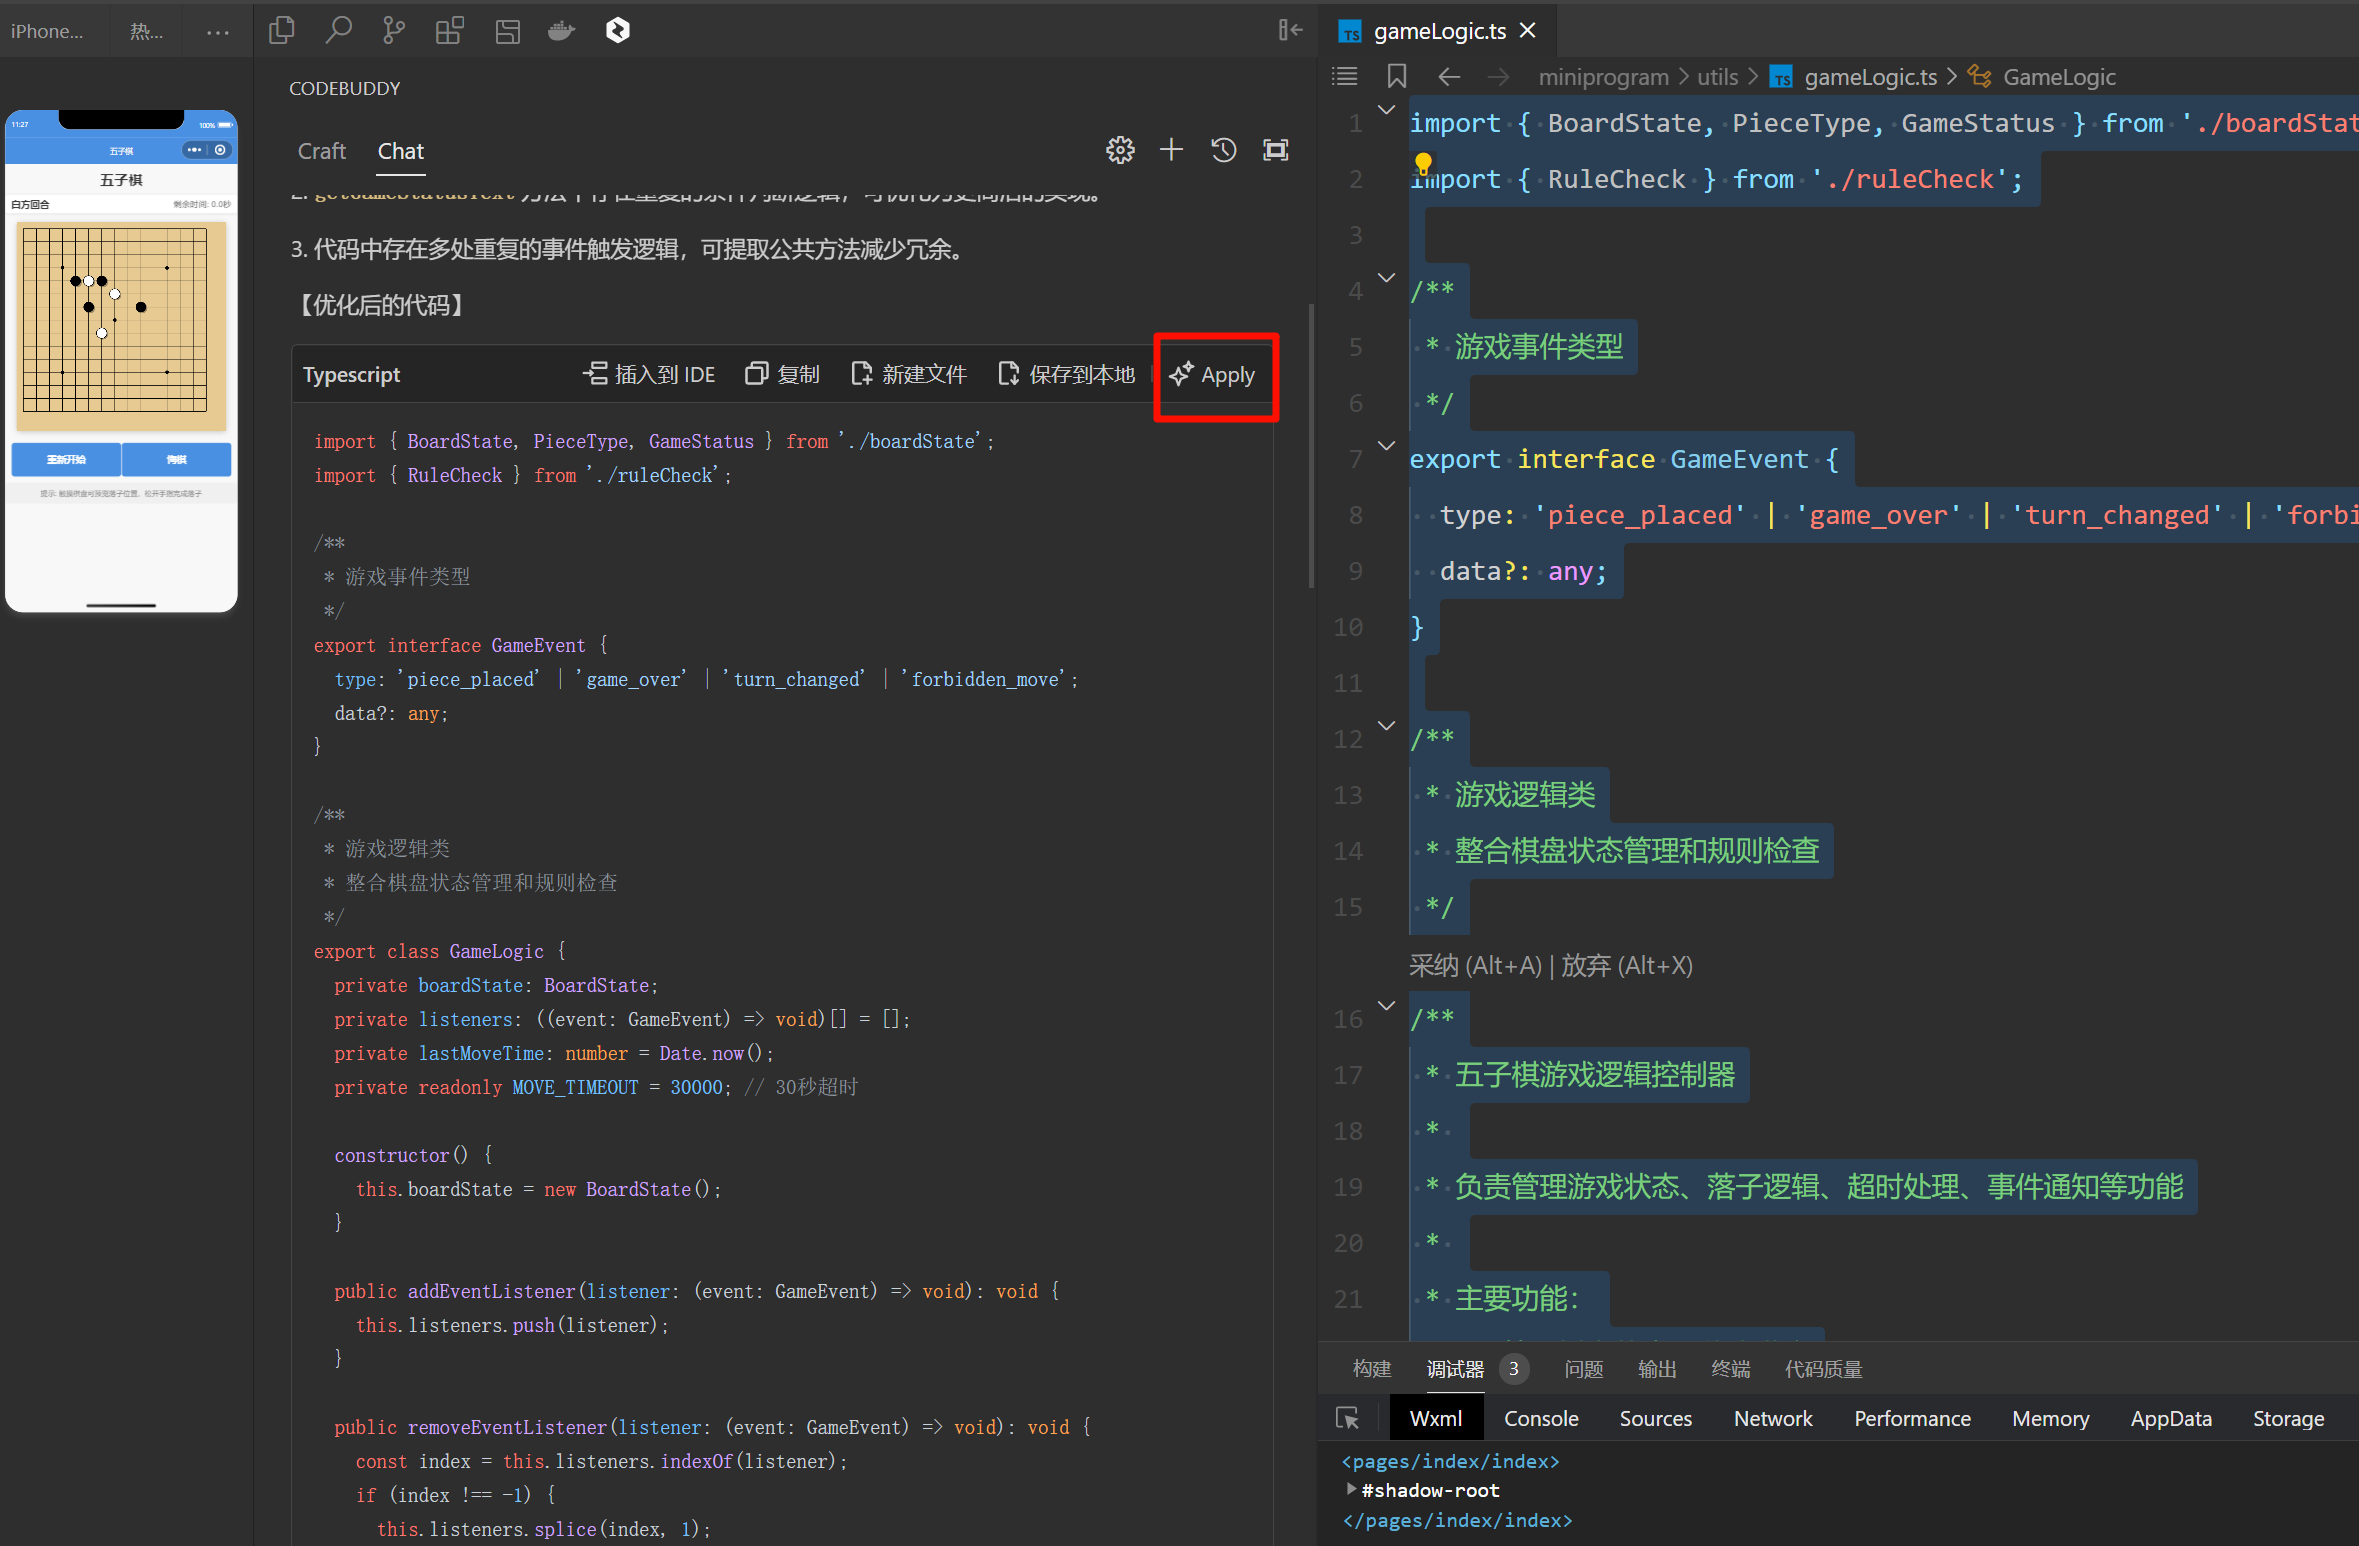The height and width of the screenshot is (1546, 2359).
Task: Toggle fullscreen chat panel icon
Action: tap(1276, 151)
